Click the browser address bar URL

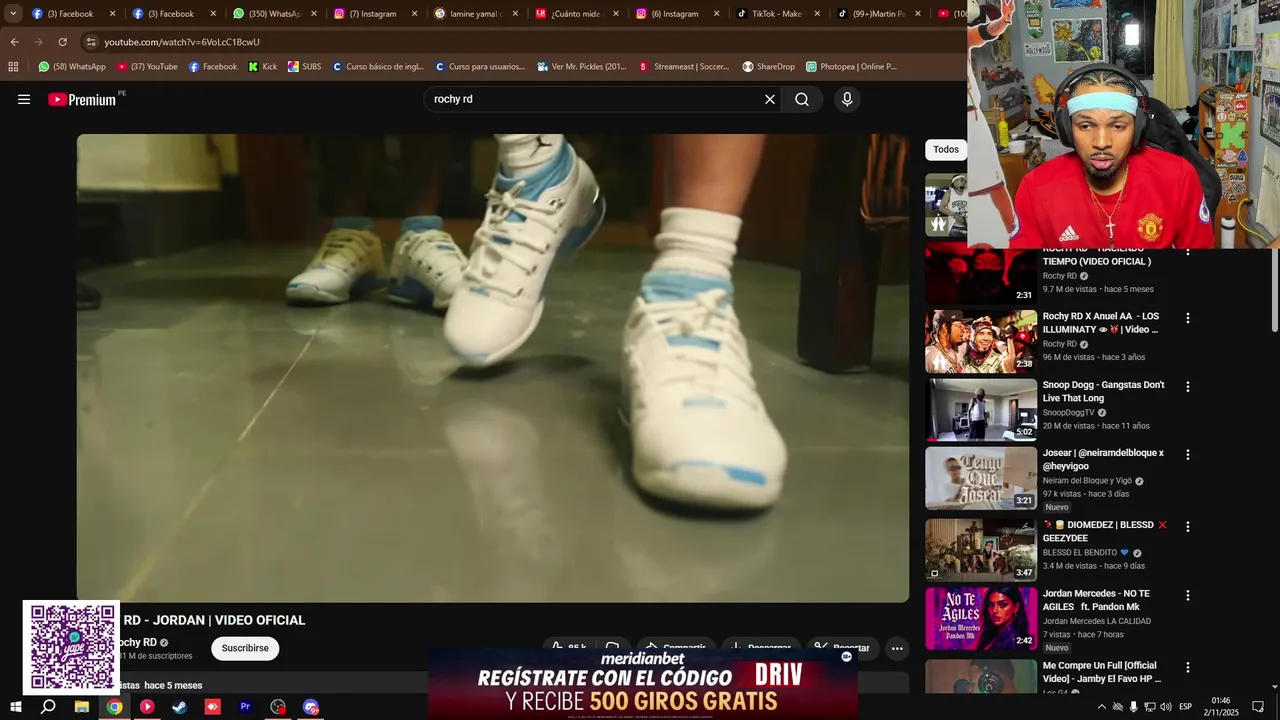click(x=182, y=42)
